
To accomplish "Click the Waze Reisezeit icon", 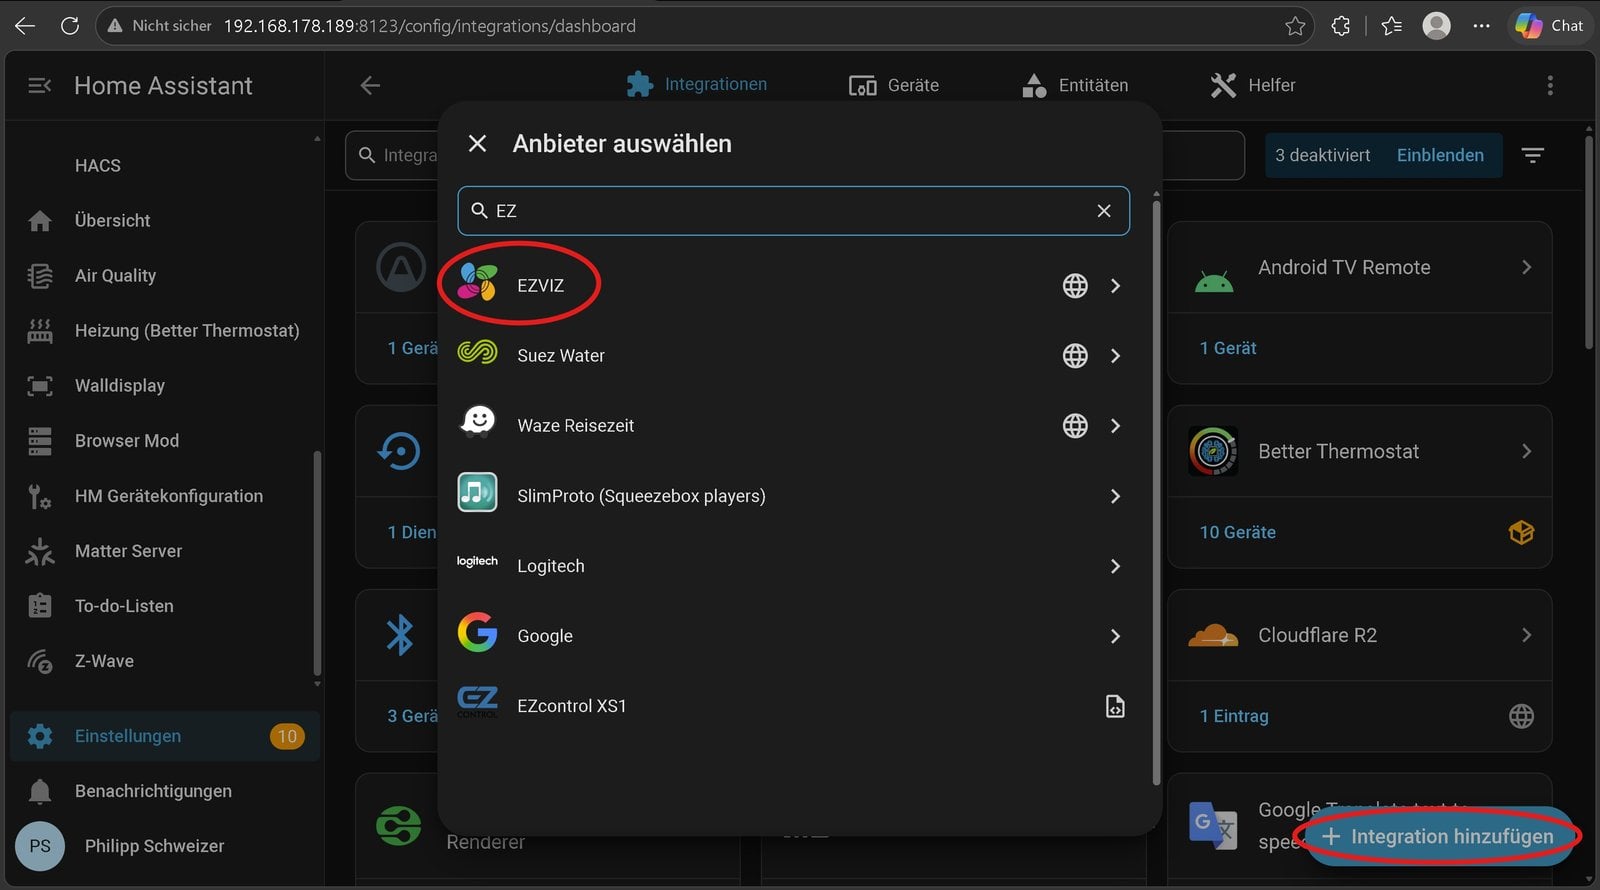I will [x=478, y=421].
